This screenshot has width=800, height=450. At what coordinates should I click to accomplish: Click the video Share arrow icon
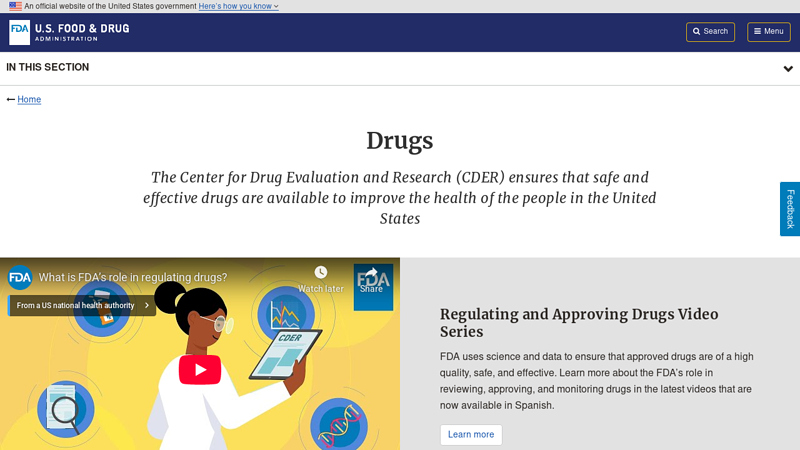(x=371, y=274)
